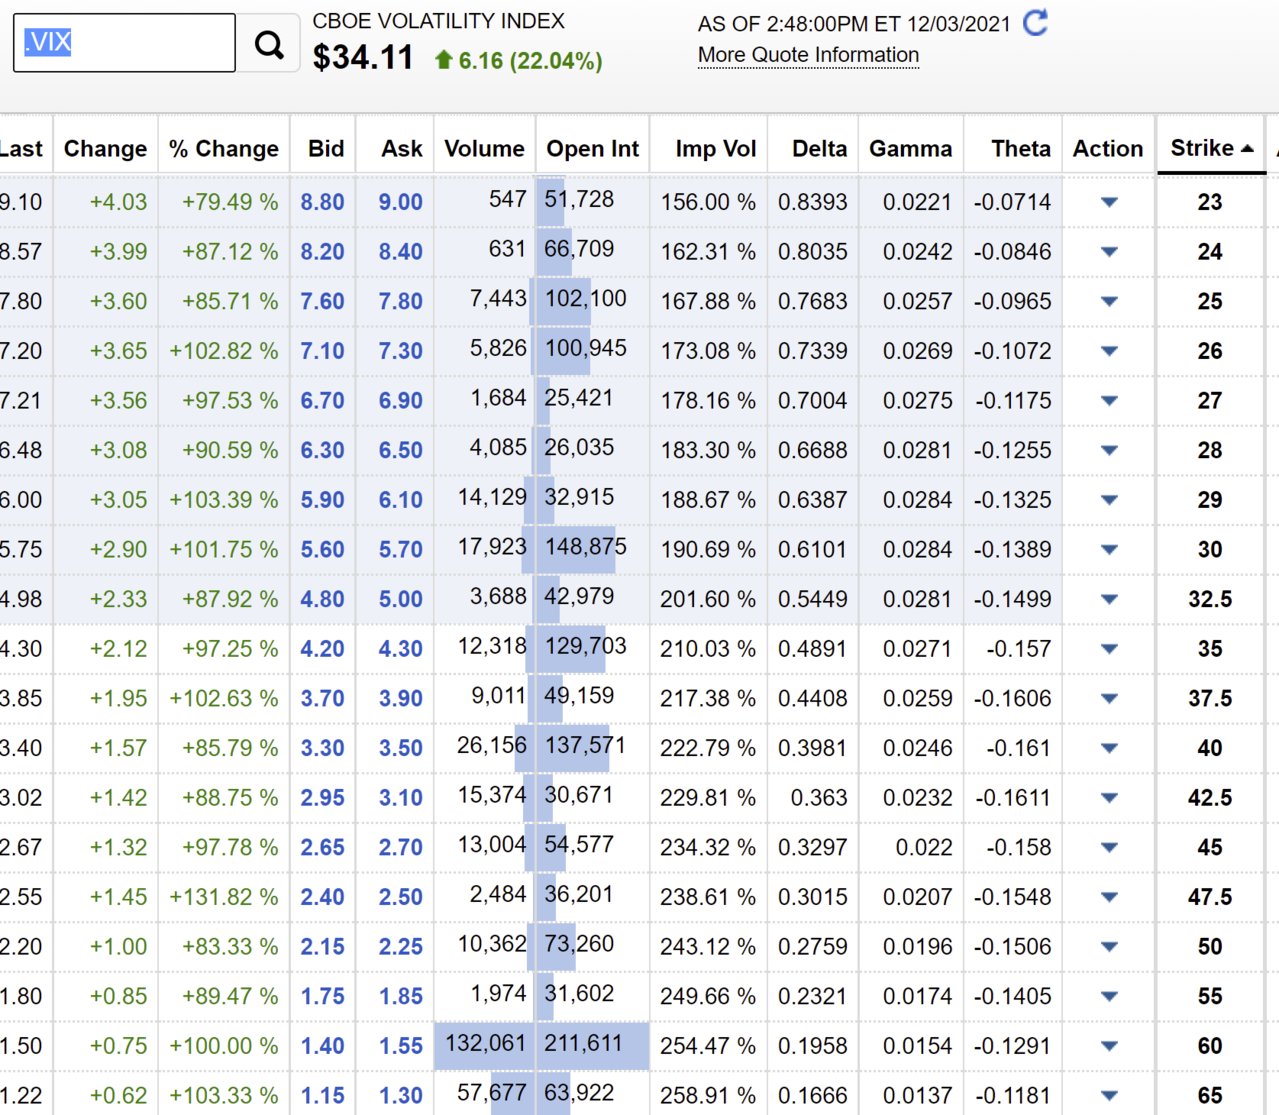Open Action dropdown for strike 28
Image resolution: width=1279 pixels, height=1115 pixels.
(x=1109, y=450)
